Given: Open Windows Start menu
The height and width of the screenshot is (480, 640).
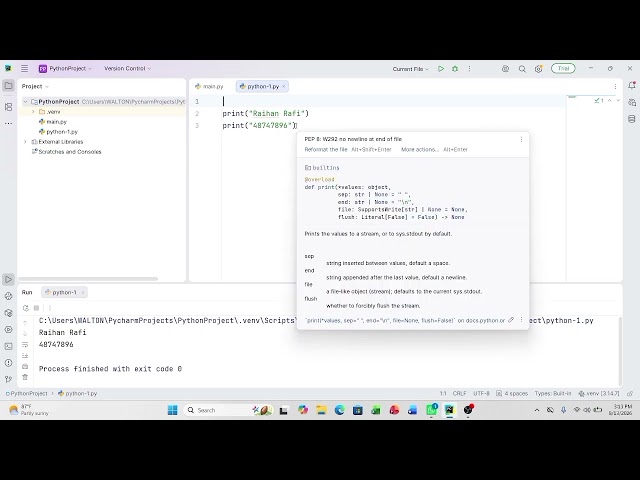Looking at the screenshot, I should click(173, 410).
